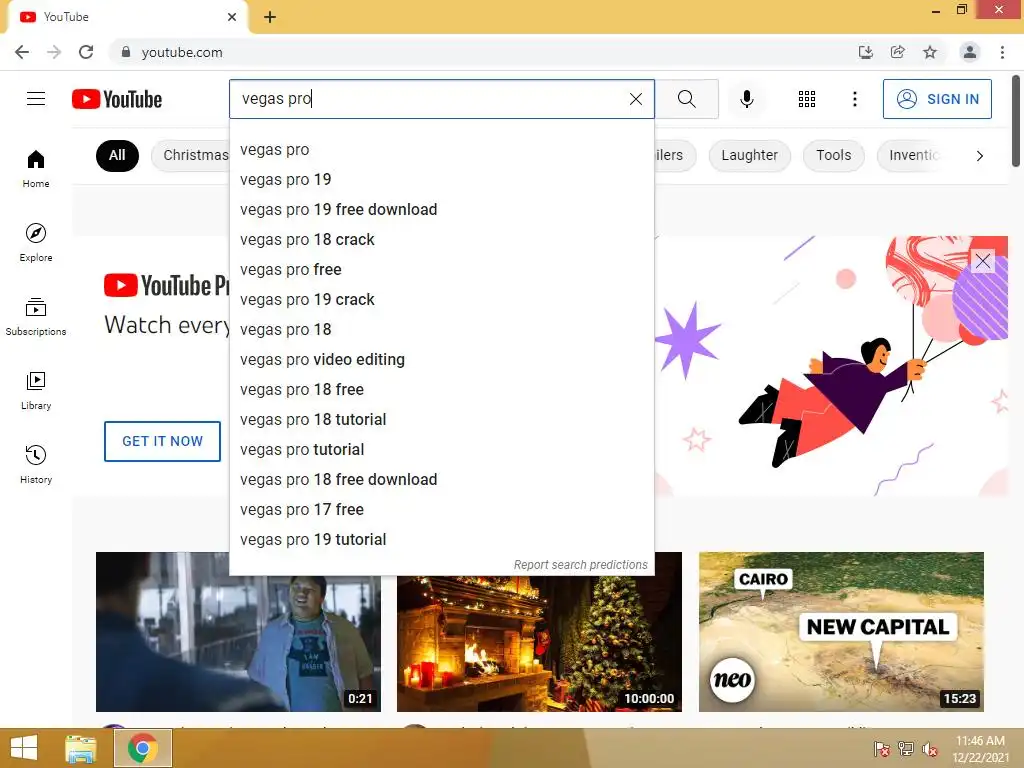Choose suggestion "vegas pro 19 tutorial"
1024x768 pixels.
click(442, 540)
